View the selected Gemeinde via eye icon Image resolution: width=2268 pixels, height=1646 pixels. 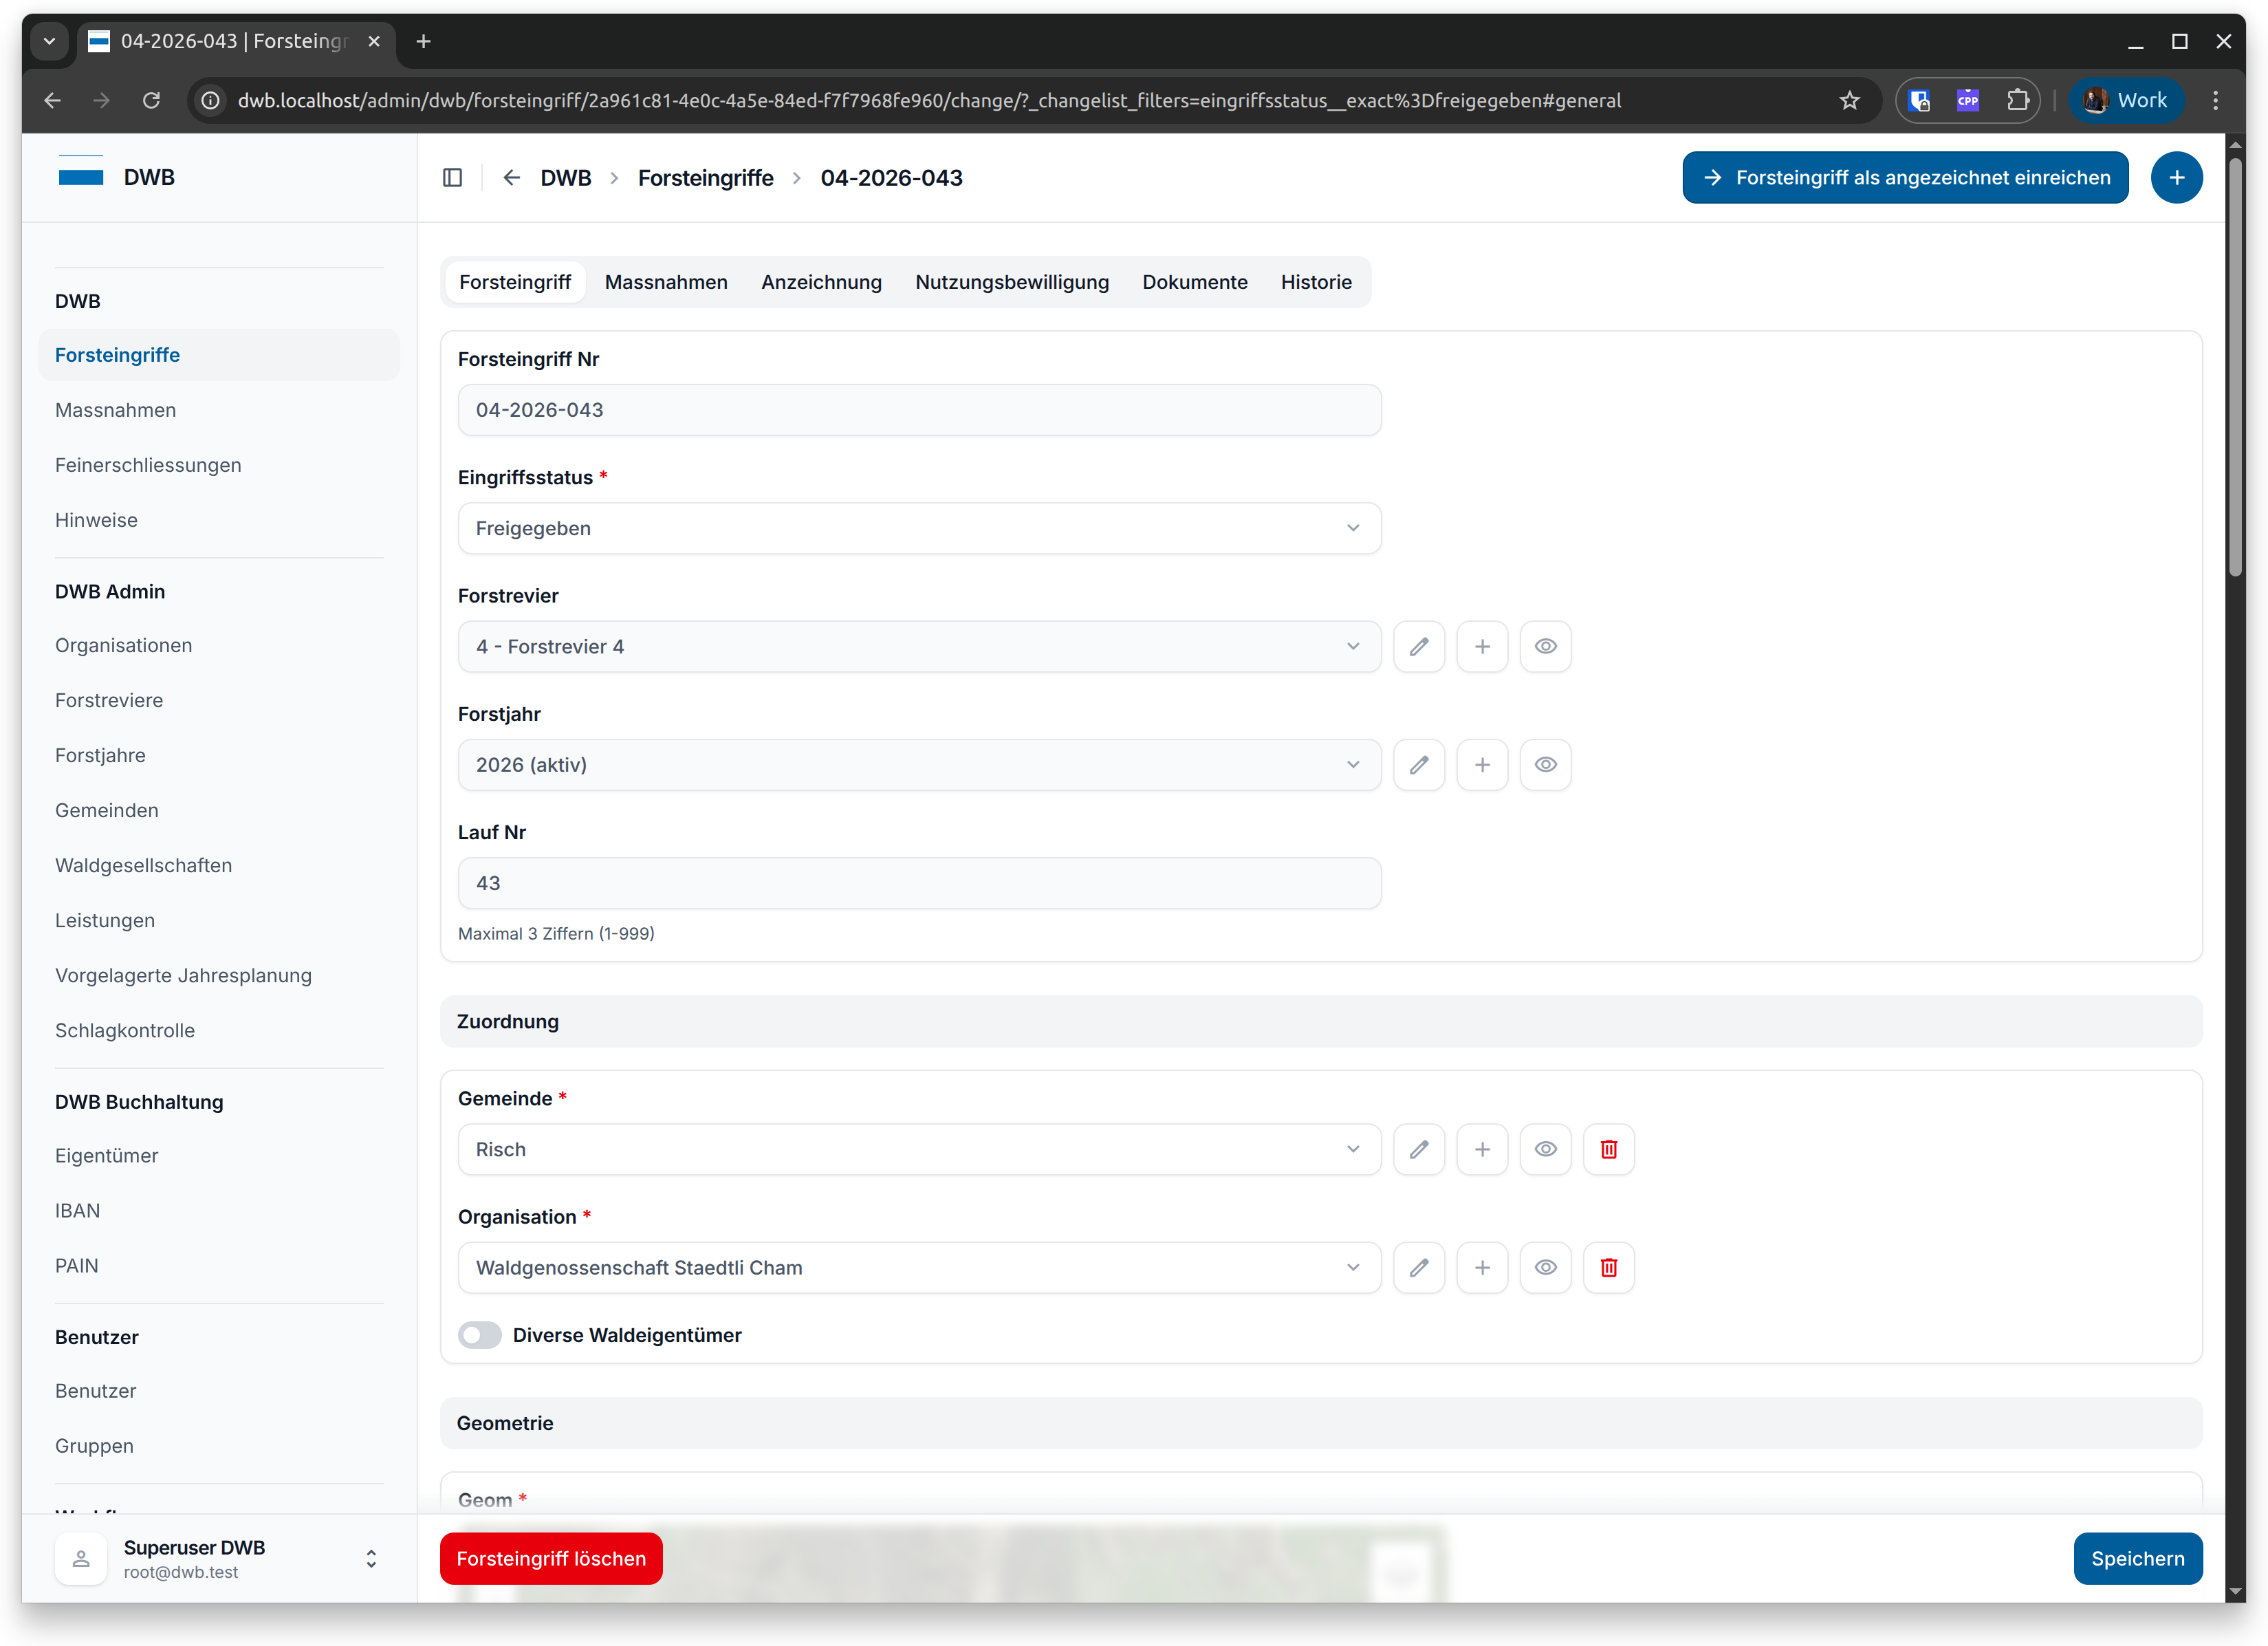pyautogui.click(x=1545, y=1149)
